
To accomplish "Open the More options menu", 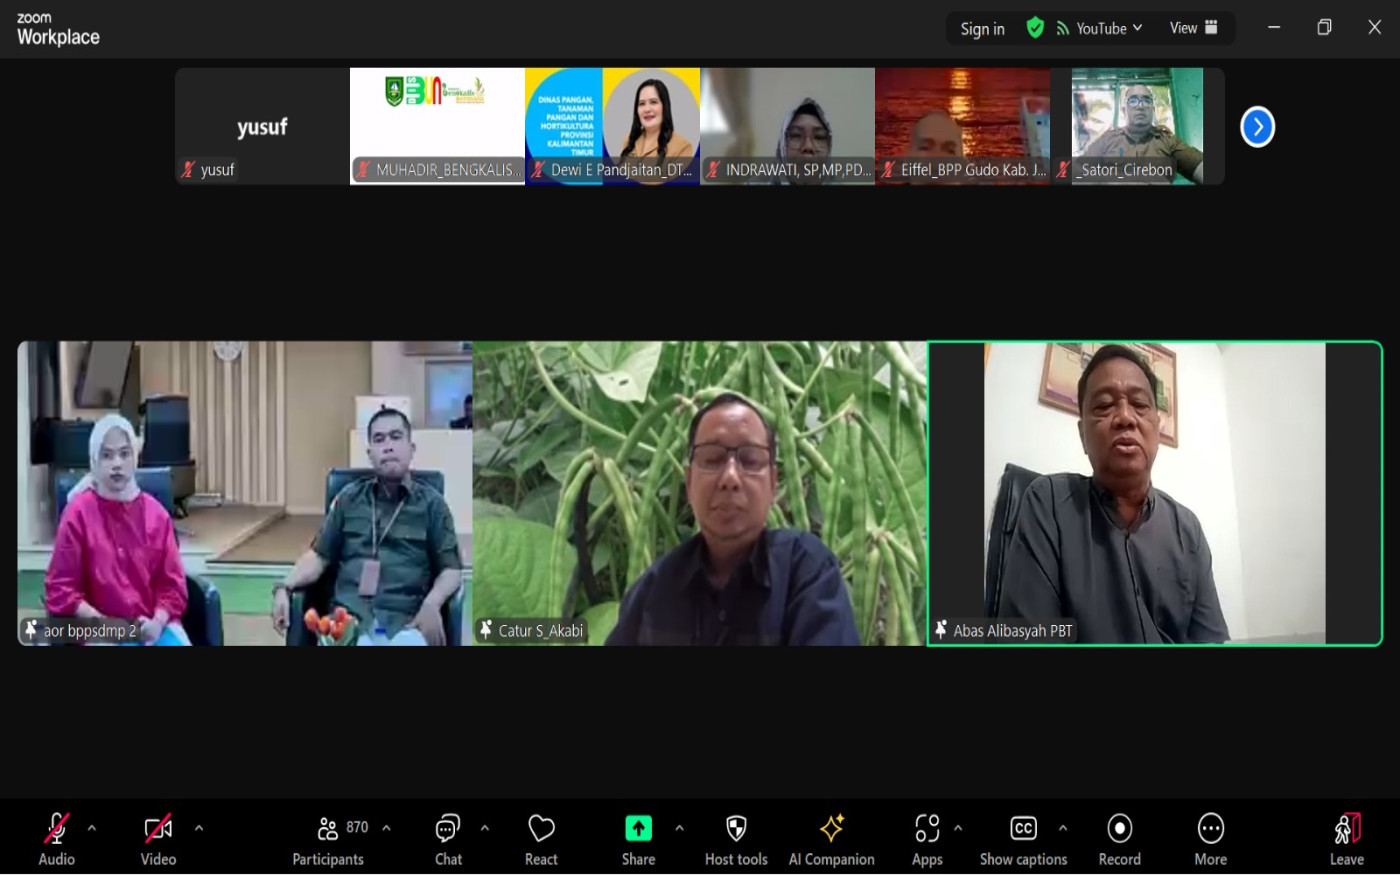I will pyautogui.click(x=1210, y=839).
